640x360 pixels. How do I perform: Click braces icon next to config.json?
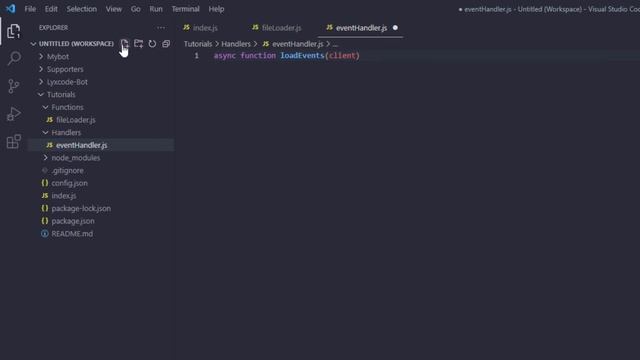[45, 183]
